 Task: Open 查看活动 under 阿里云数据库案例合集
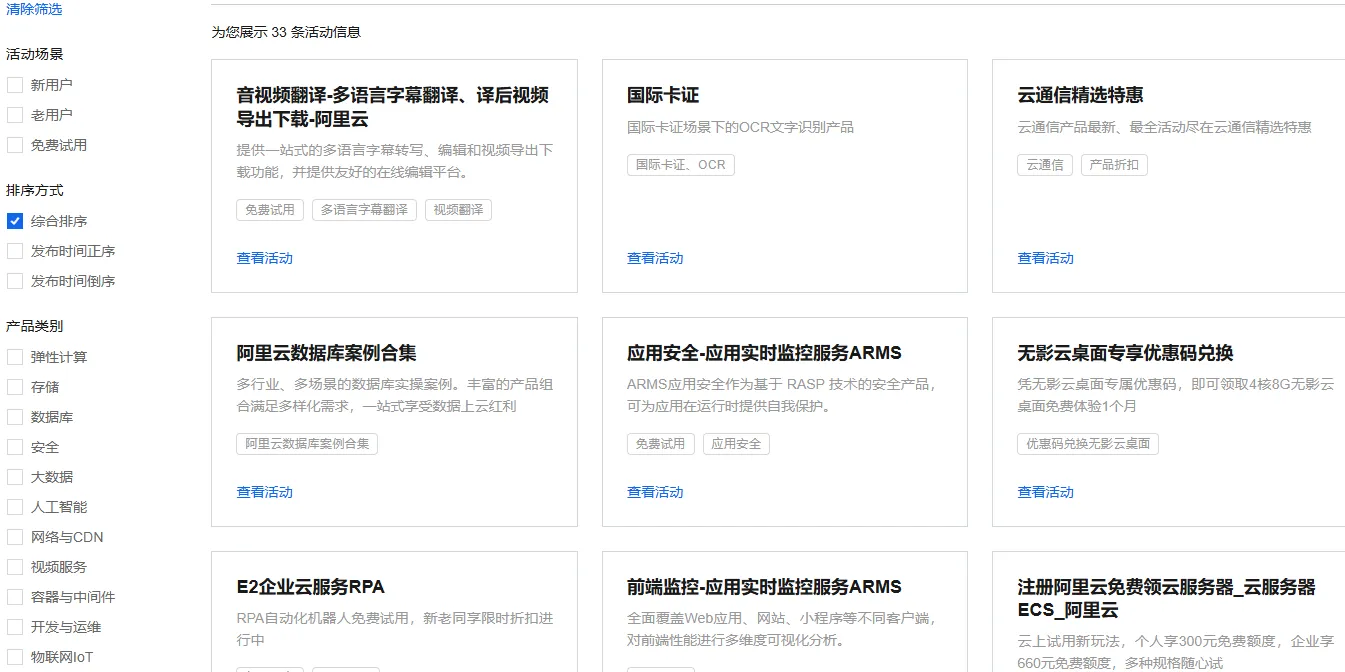(265, 492)
